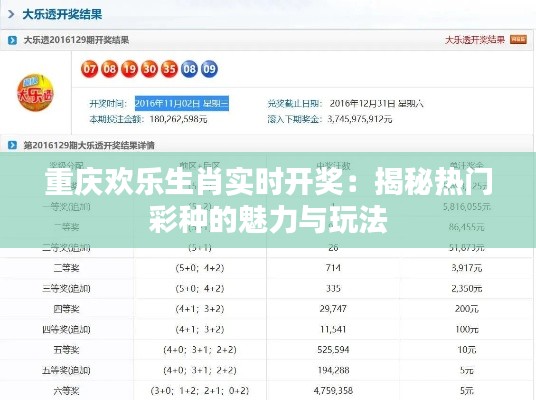Click the 大乐透 lottery logo

click(35, 93)
